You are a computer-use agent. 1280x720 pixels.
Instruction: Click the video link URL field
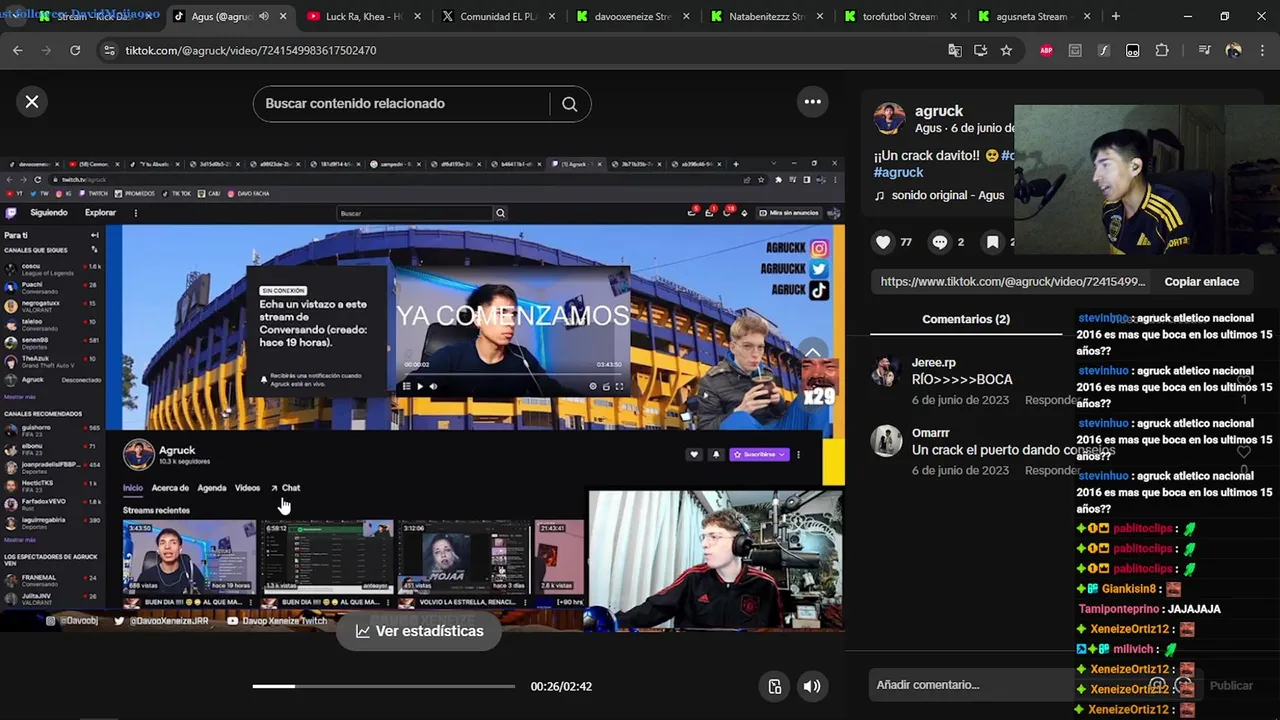(1013, 282)
